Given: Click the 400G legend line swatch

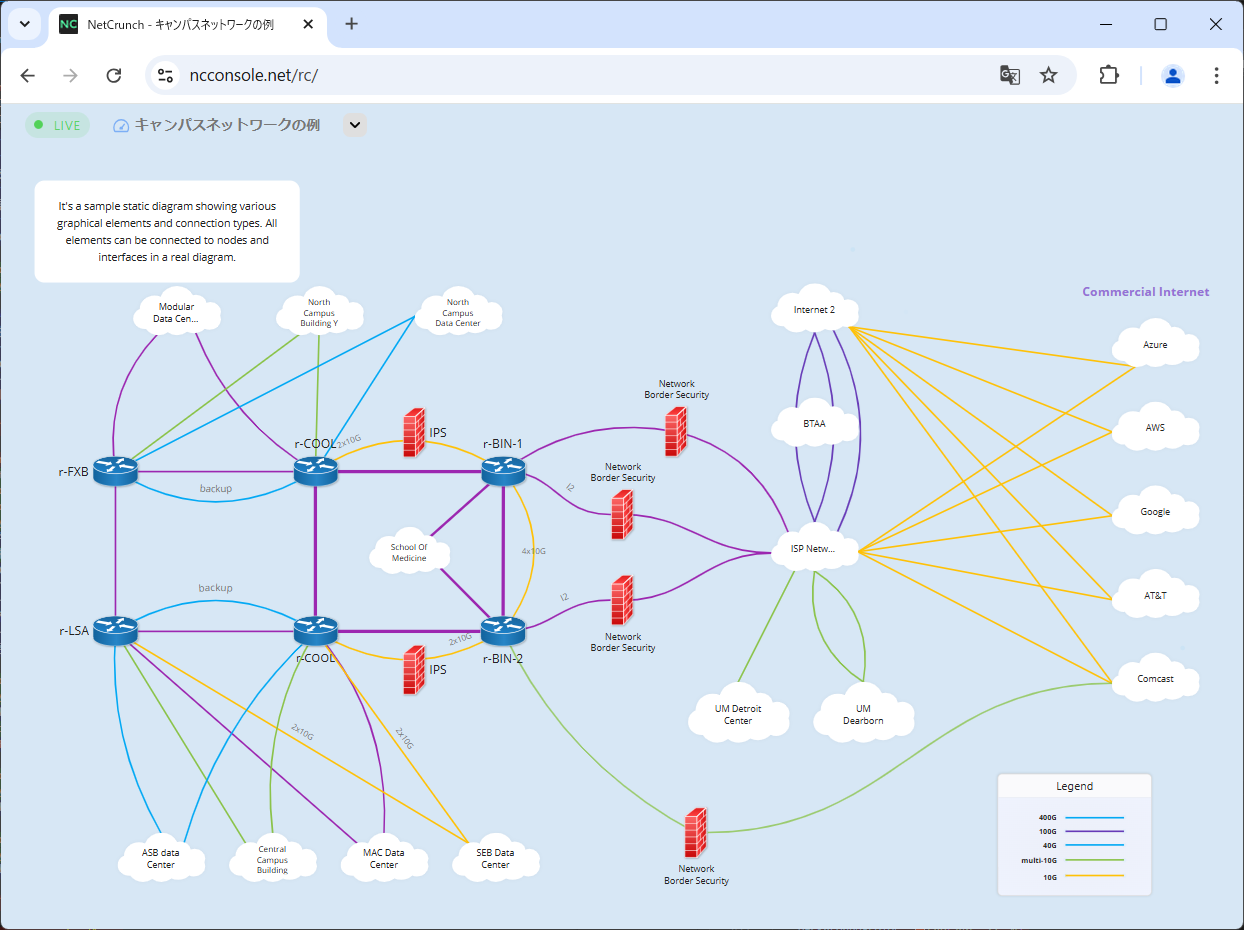Looking at the screenshot, I should tap(1094, 818).
